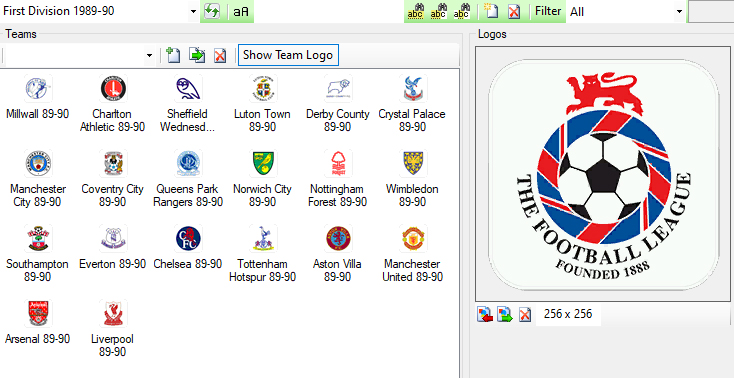
Task: Click the new-page icon beside the Filter label
Action: [491, 11]
